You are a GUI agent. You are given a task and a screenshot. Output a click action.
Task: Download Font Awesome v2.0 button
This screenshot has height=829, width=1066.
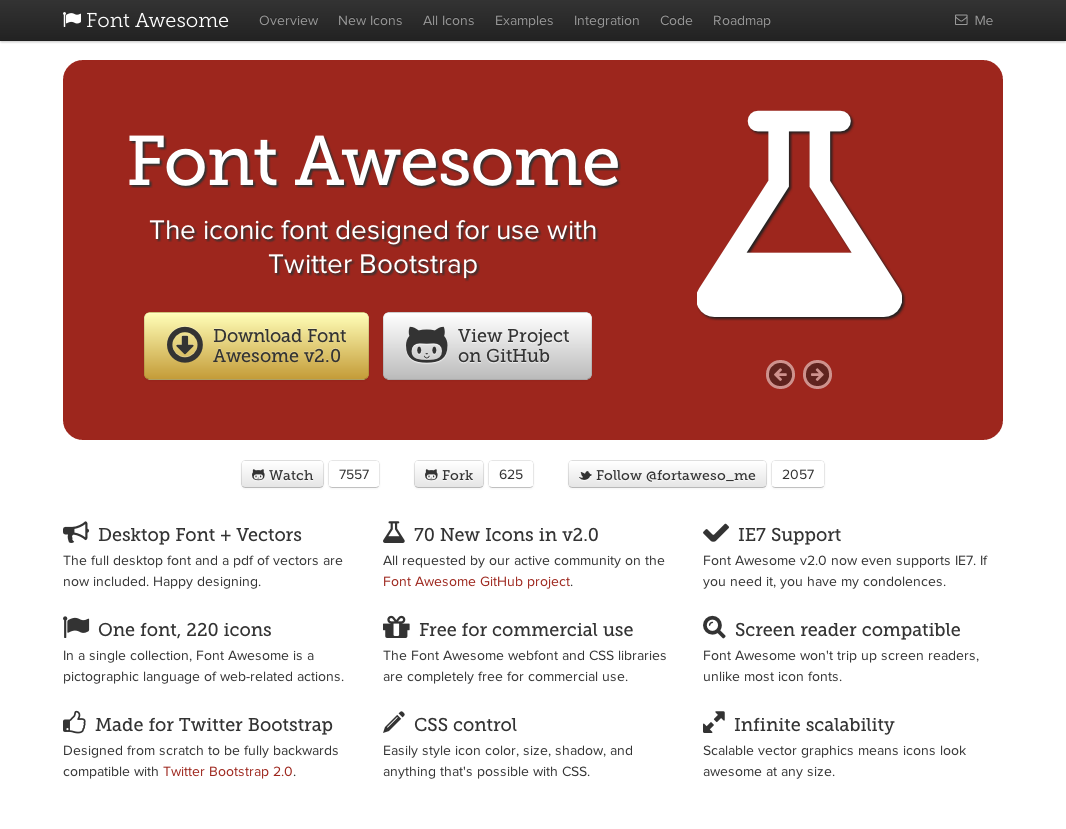pyautogui.click(x=256, y=345)
